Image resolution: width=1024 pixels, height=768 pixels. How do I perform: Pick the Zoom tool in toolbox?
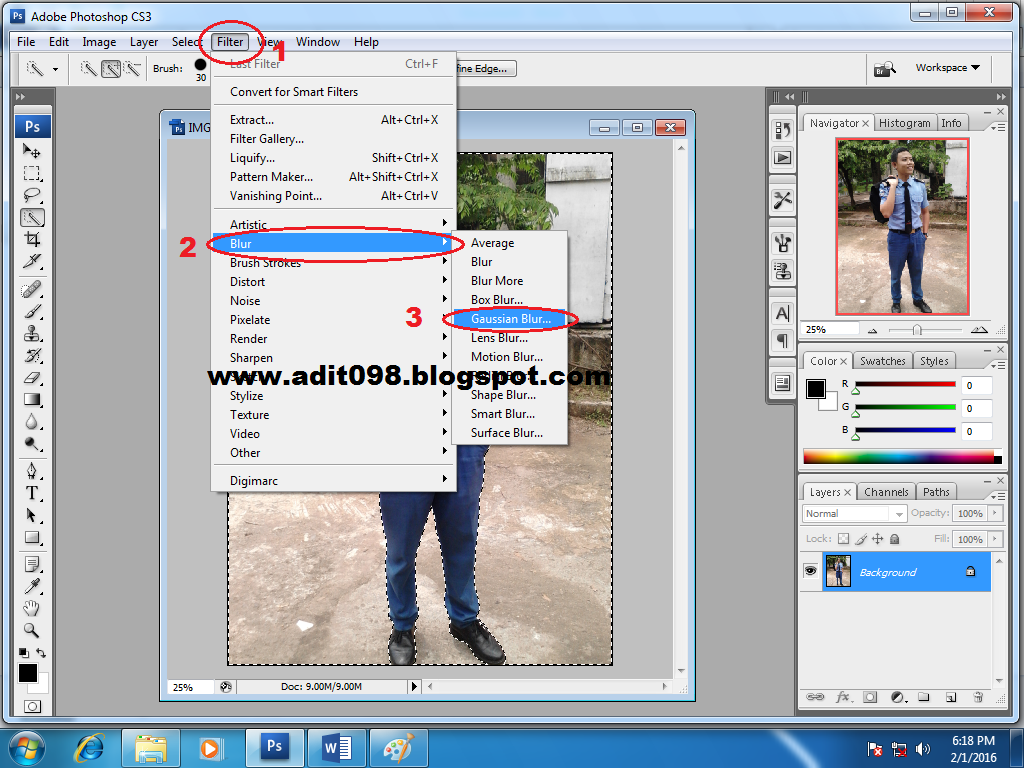click(x=31, y=630)
